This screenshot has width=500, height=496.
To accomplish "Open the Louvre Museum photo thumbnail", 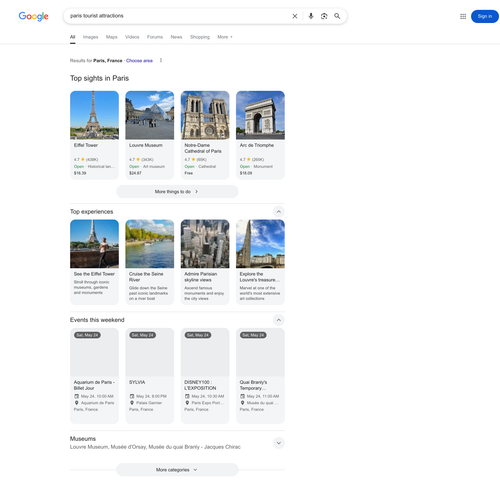I will [x=150, y=115].
